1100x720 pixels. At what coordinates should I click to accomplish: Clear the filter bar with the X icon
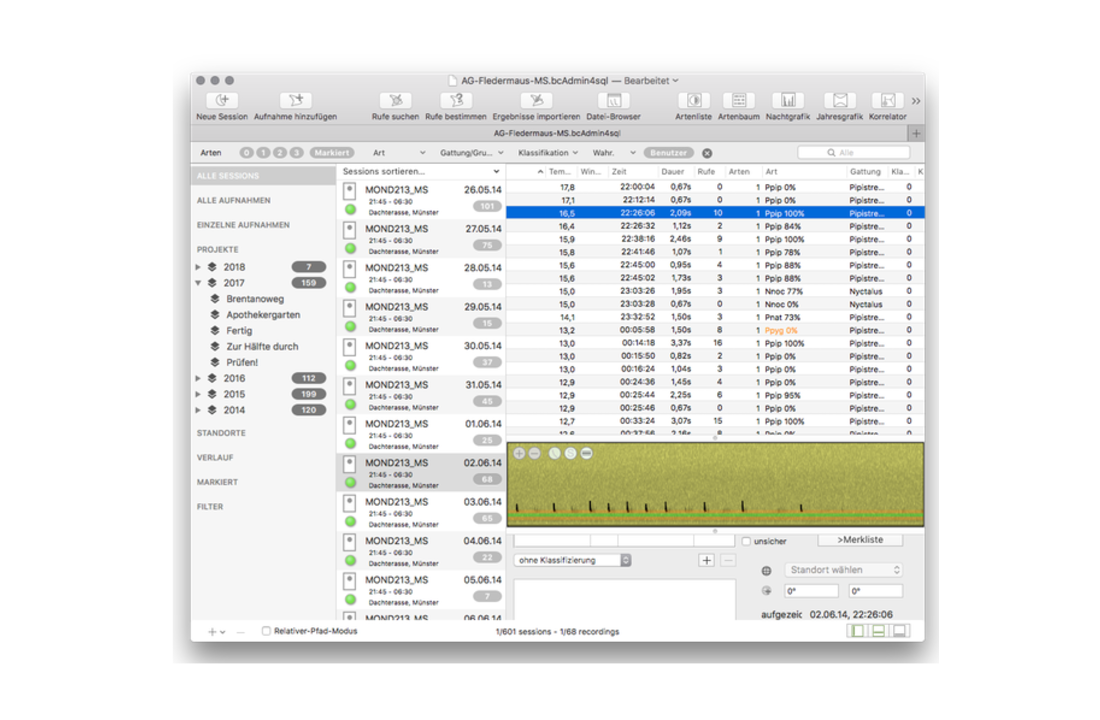[x=707, y=153]
